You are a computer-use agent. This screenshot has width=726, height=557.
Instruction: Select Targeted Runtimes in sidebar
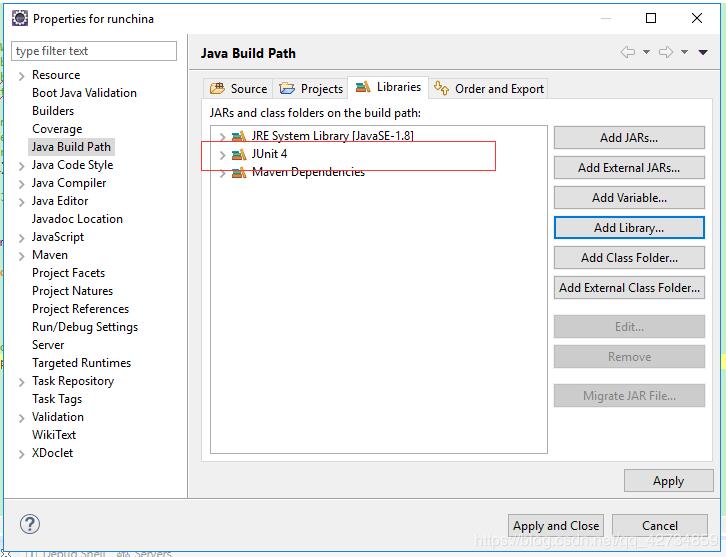point(81,363)
